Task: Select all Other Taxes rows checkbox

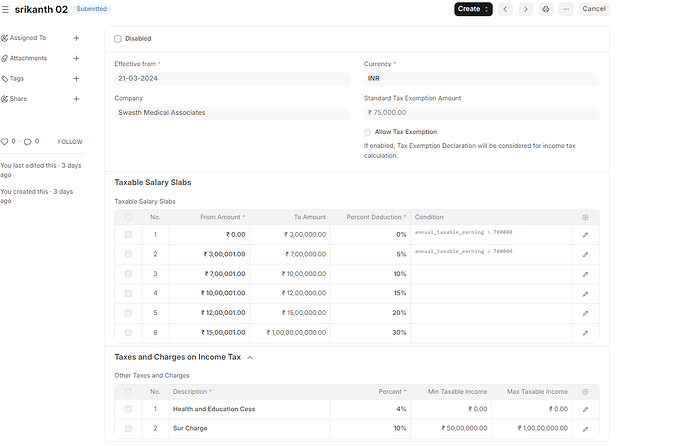Action: pyautogui.click(x=128, y=391)
